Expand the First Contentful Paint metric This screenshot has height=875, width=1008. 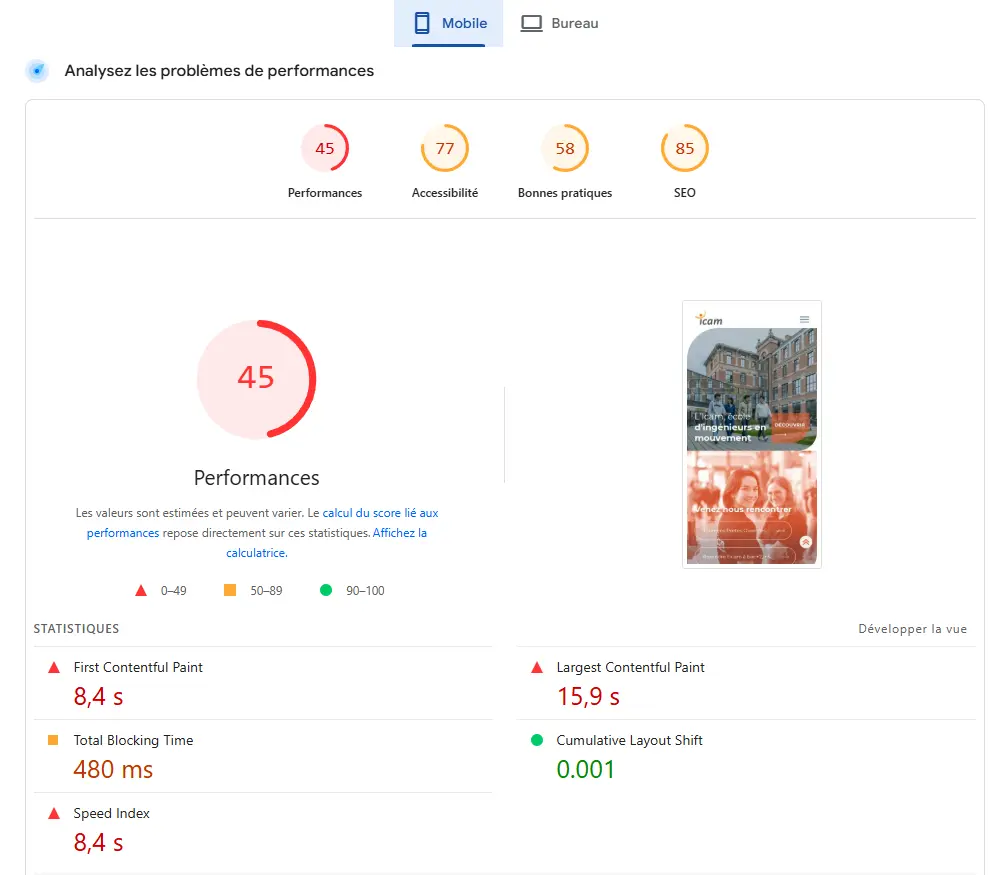point(138,667)
